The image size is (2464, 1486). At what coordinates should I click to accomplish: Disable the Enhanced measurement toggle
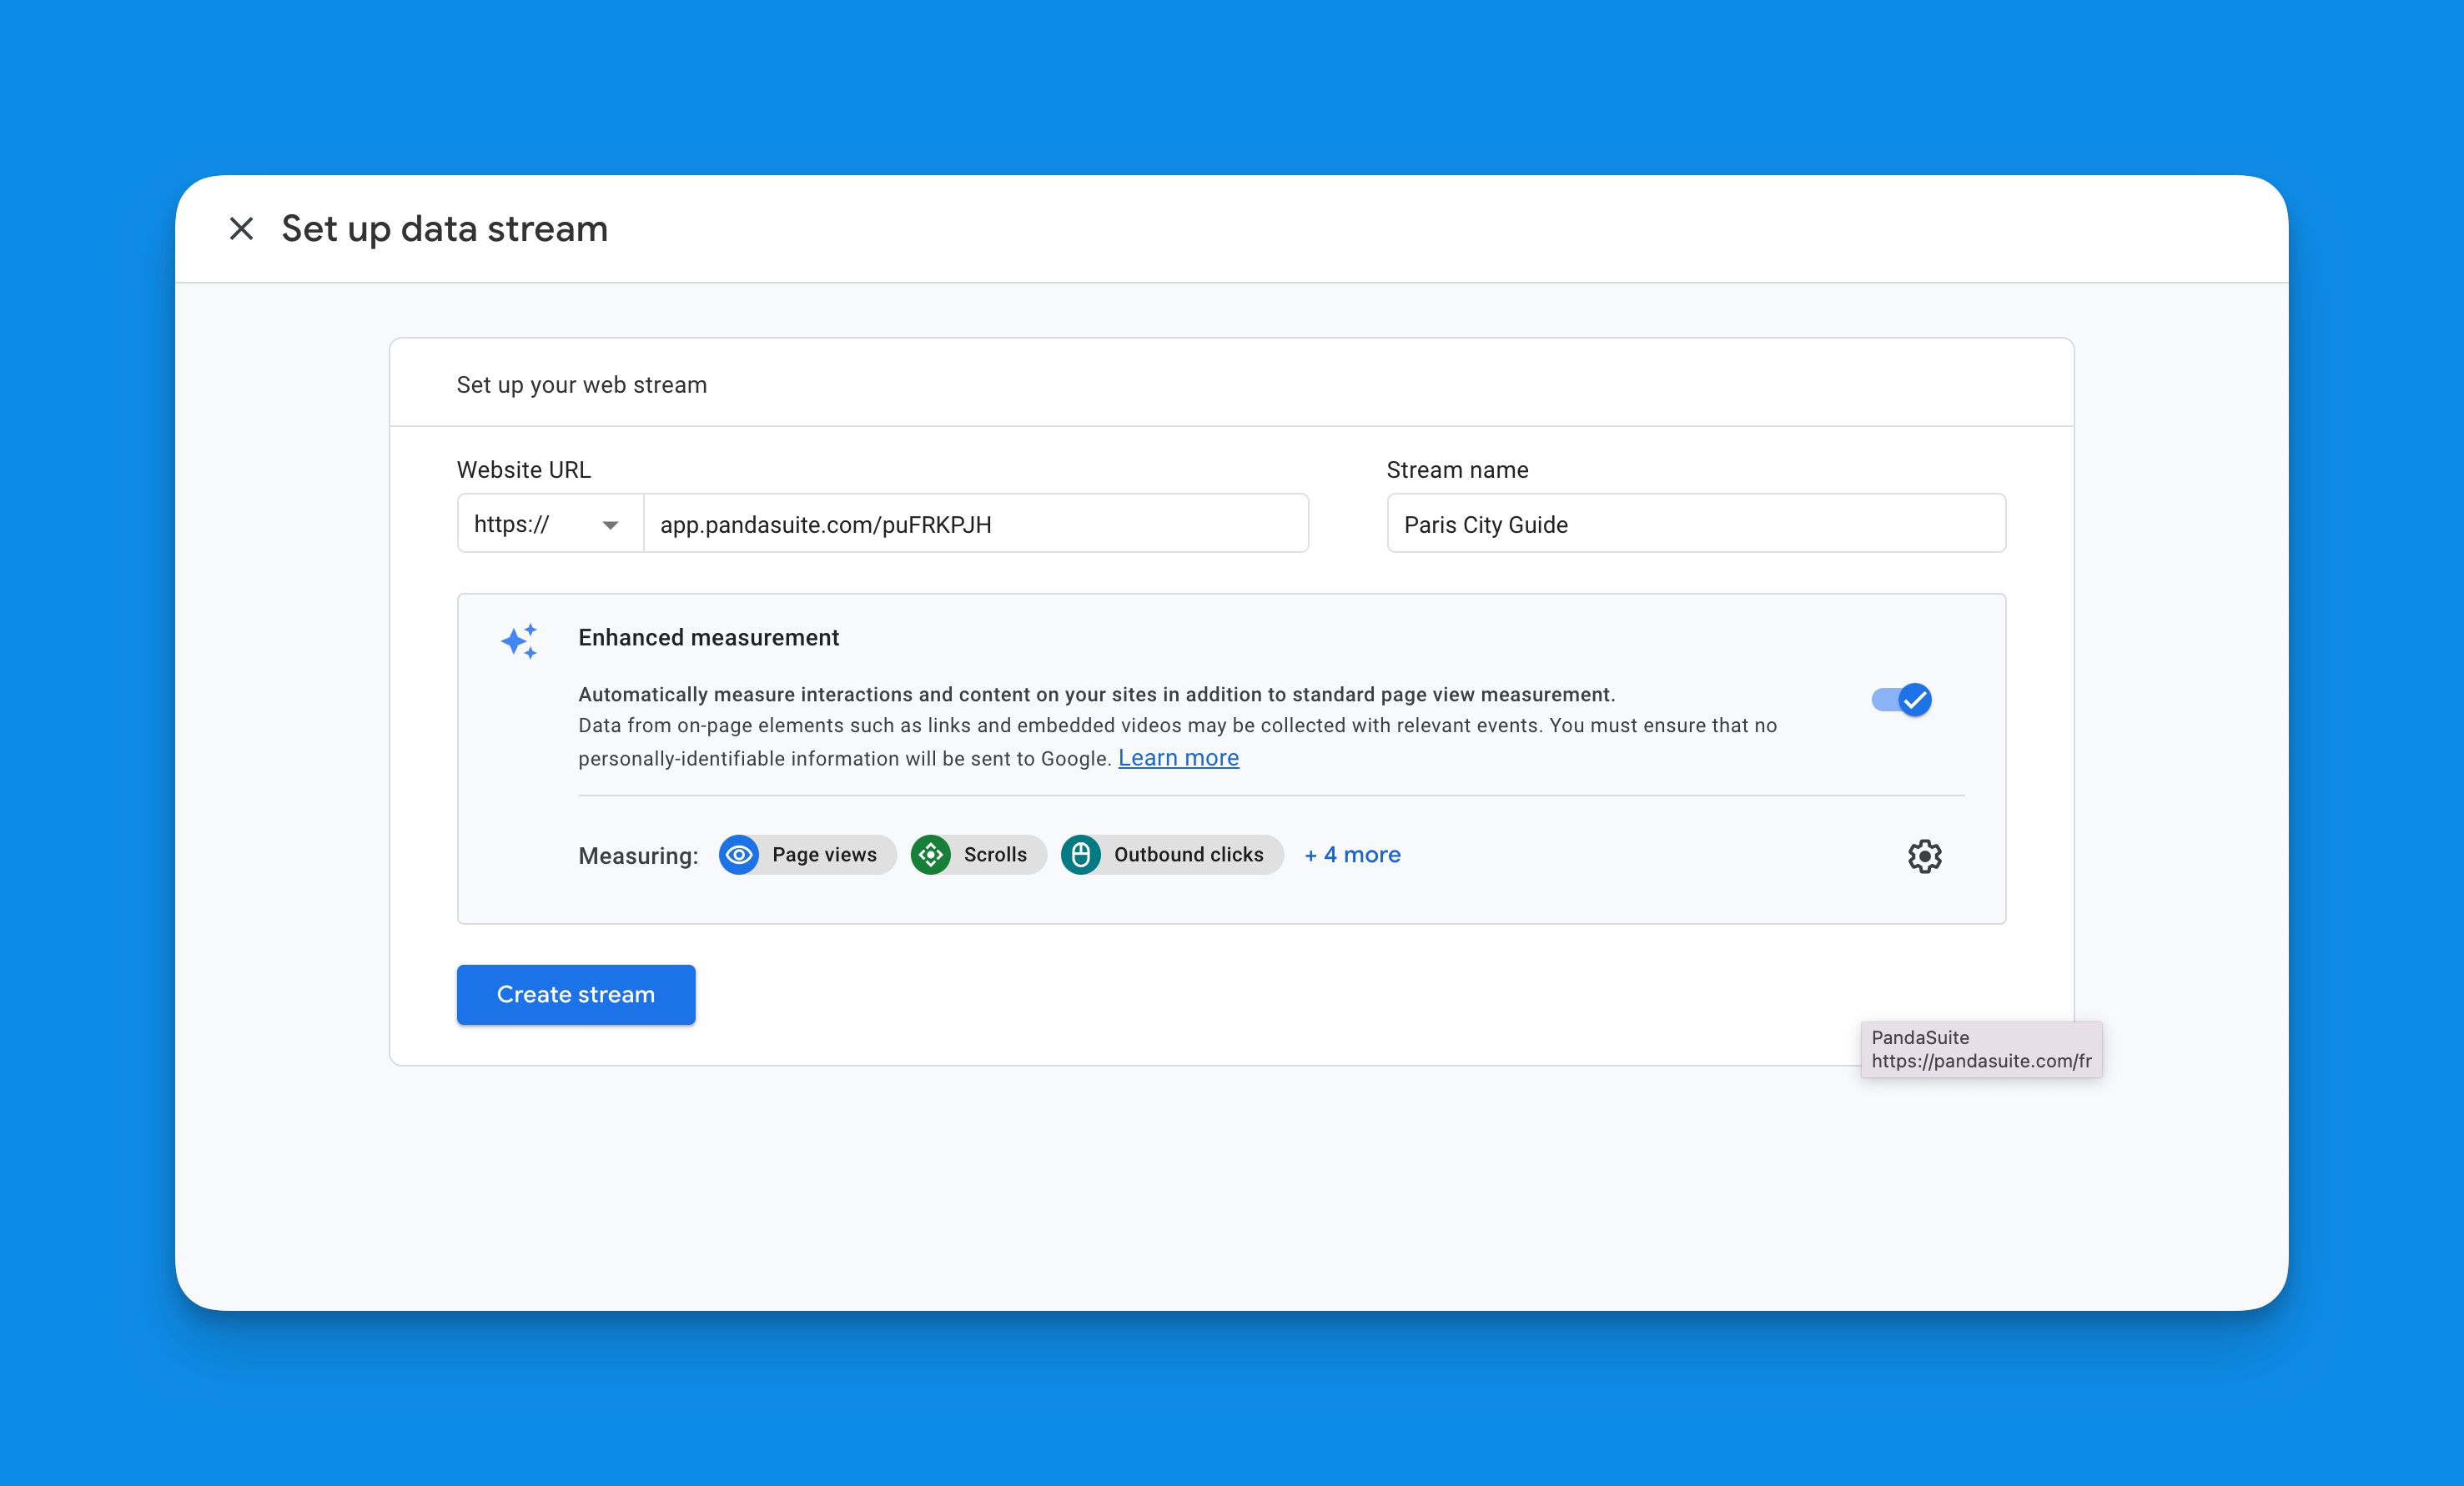tap(1899, 700)
